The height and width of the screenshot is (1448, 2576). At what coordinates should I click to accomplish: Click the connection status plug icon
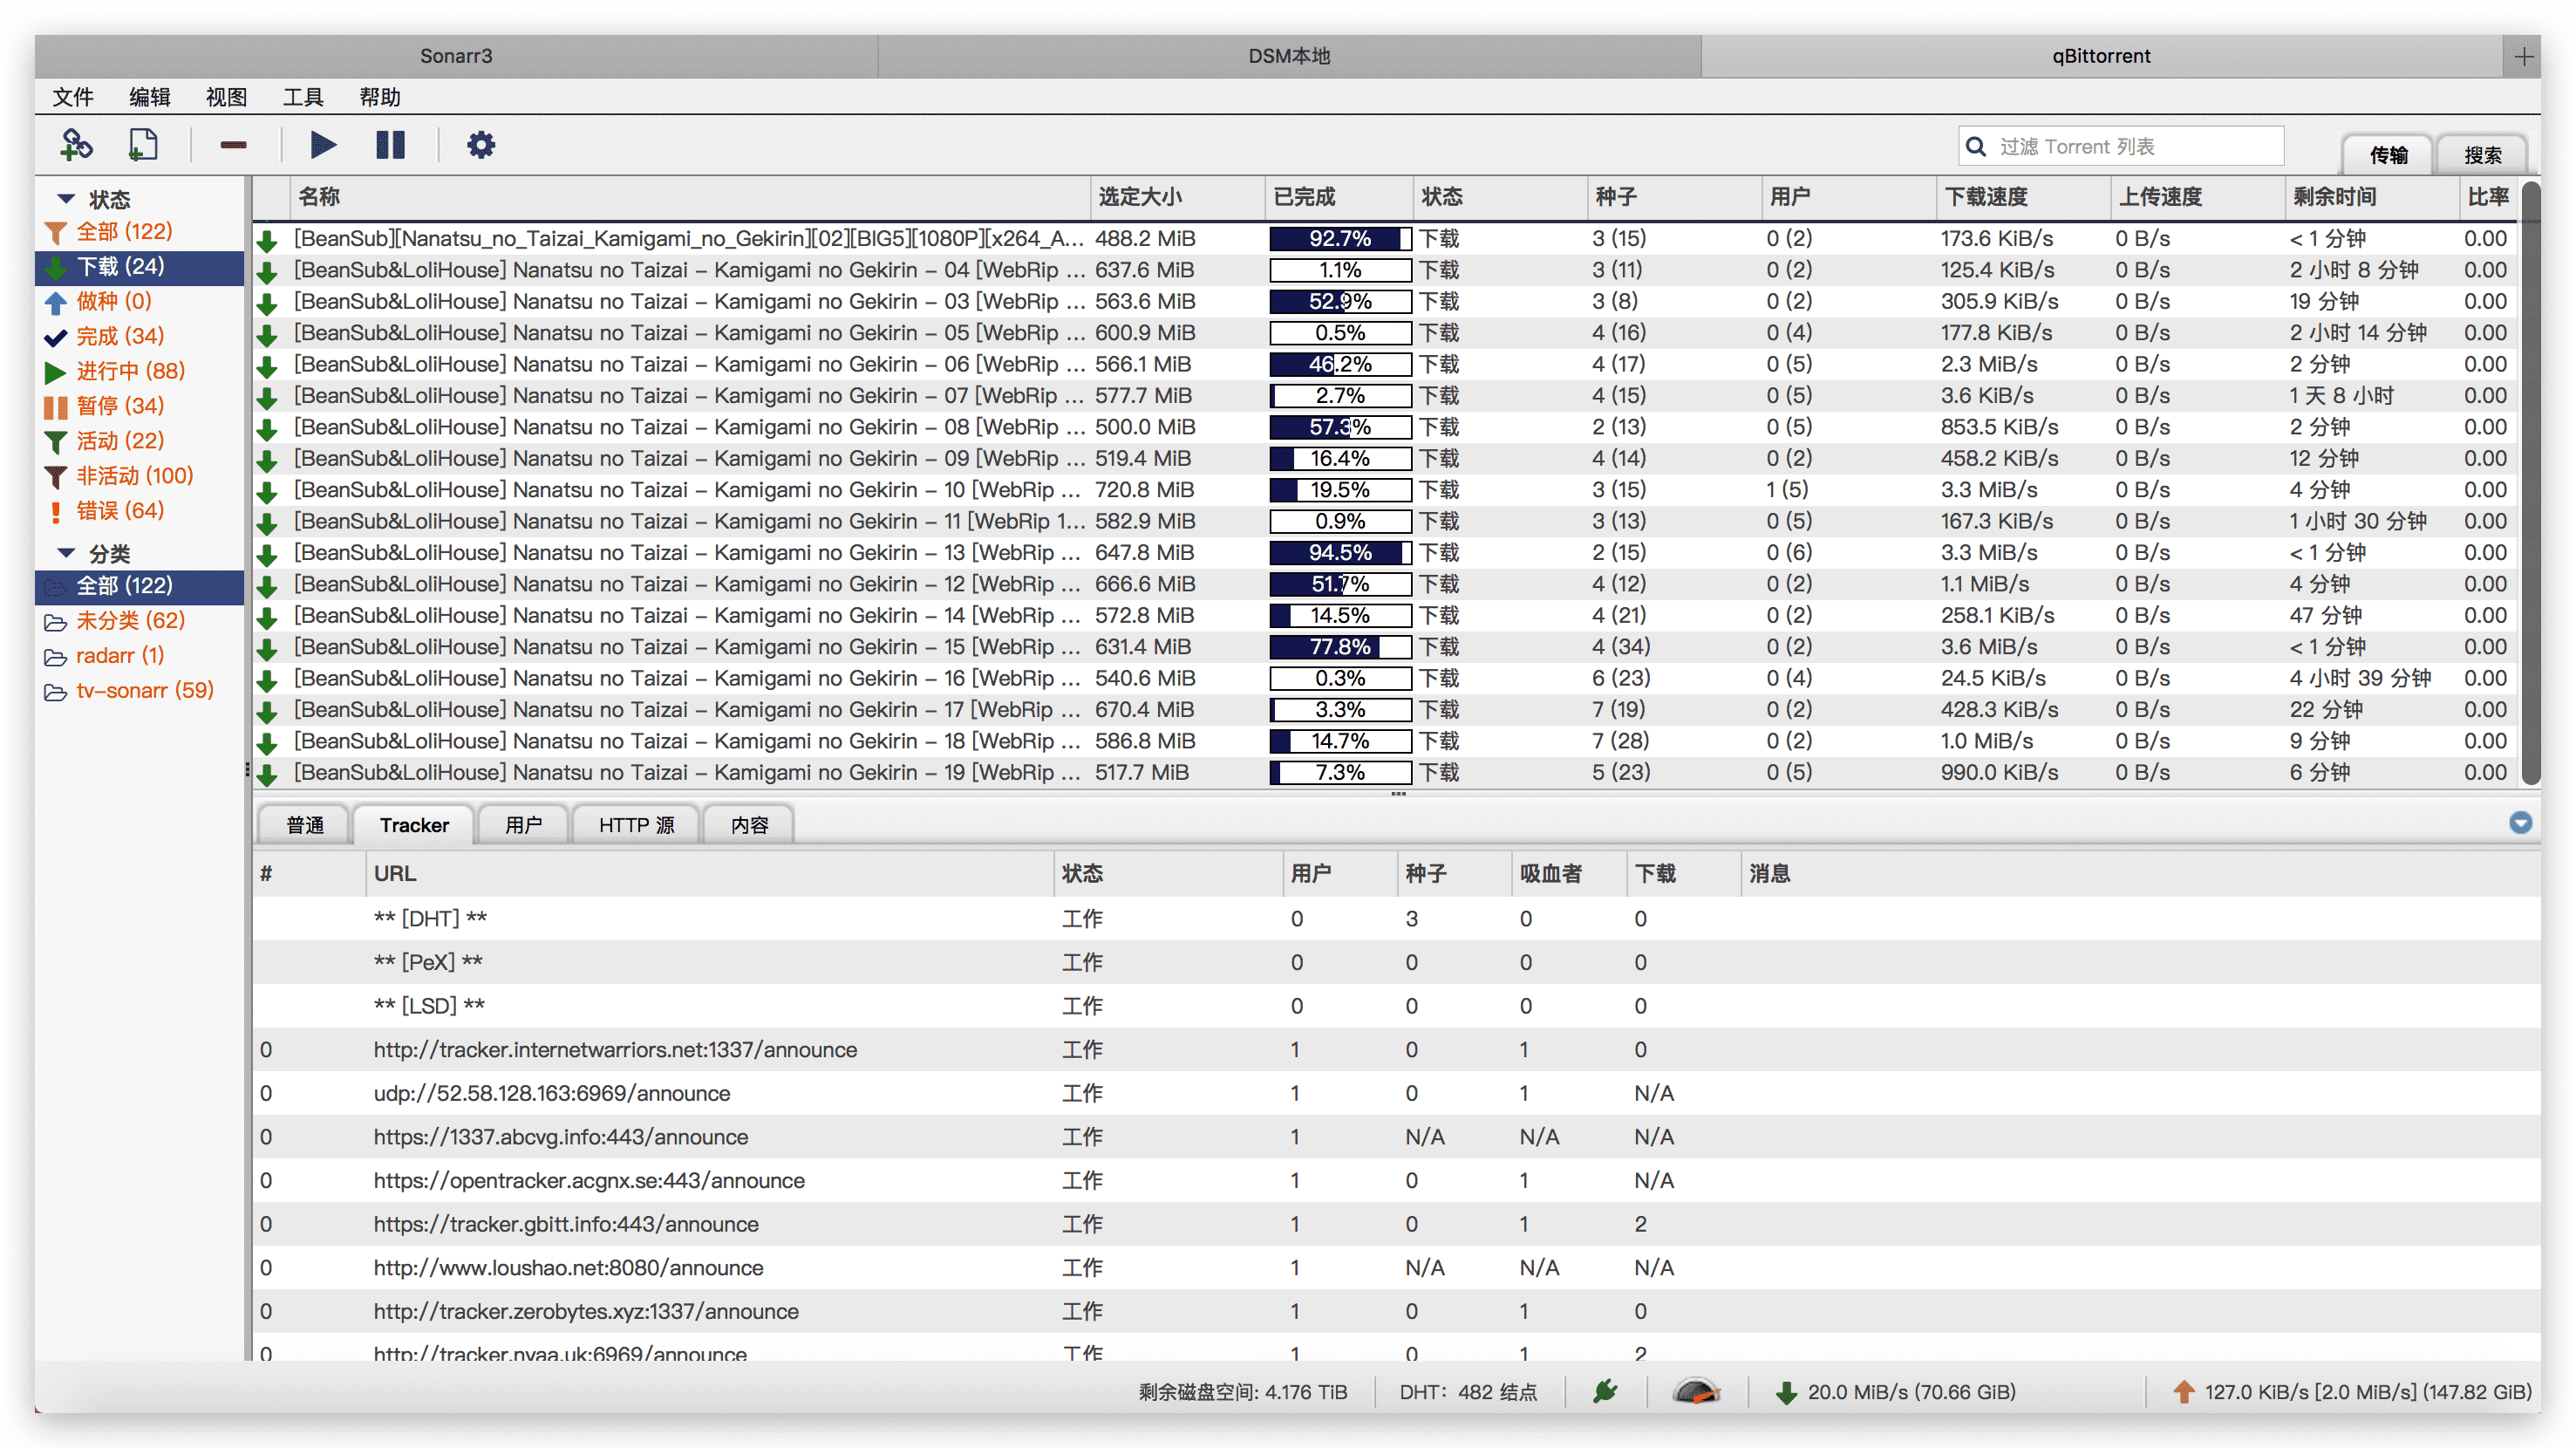[1606, 1391]
